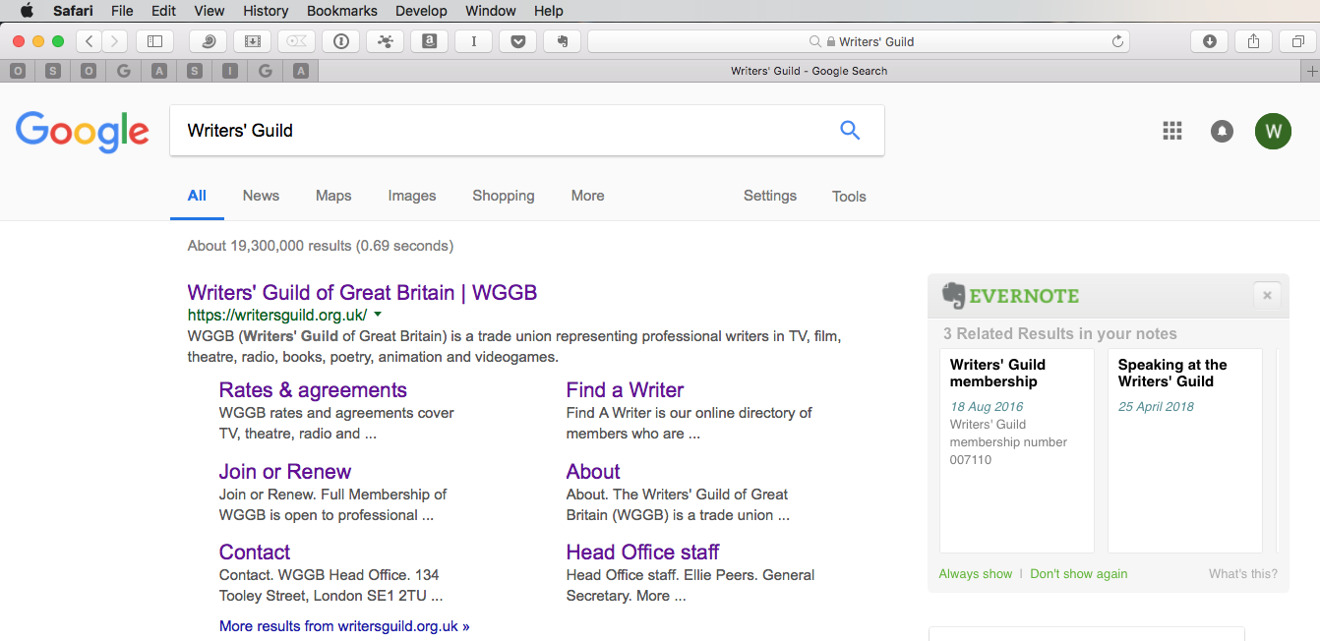Close the Evernote related results panel

pyautogui.click(x=1267, y=295)
